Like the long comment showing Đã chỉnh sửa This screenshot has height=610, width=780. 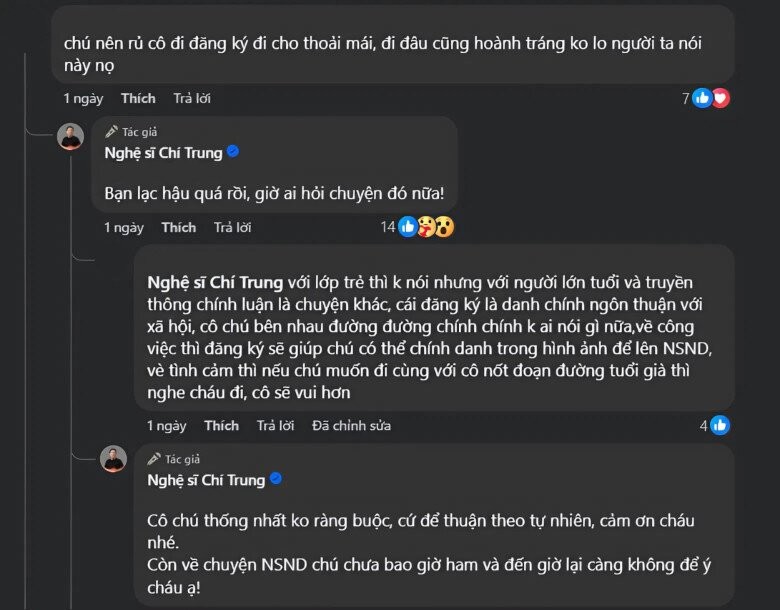pyautogui.click(x=221, y=425)
